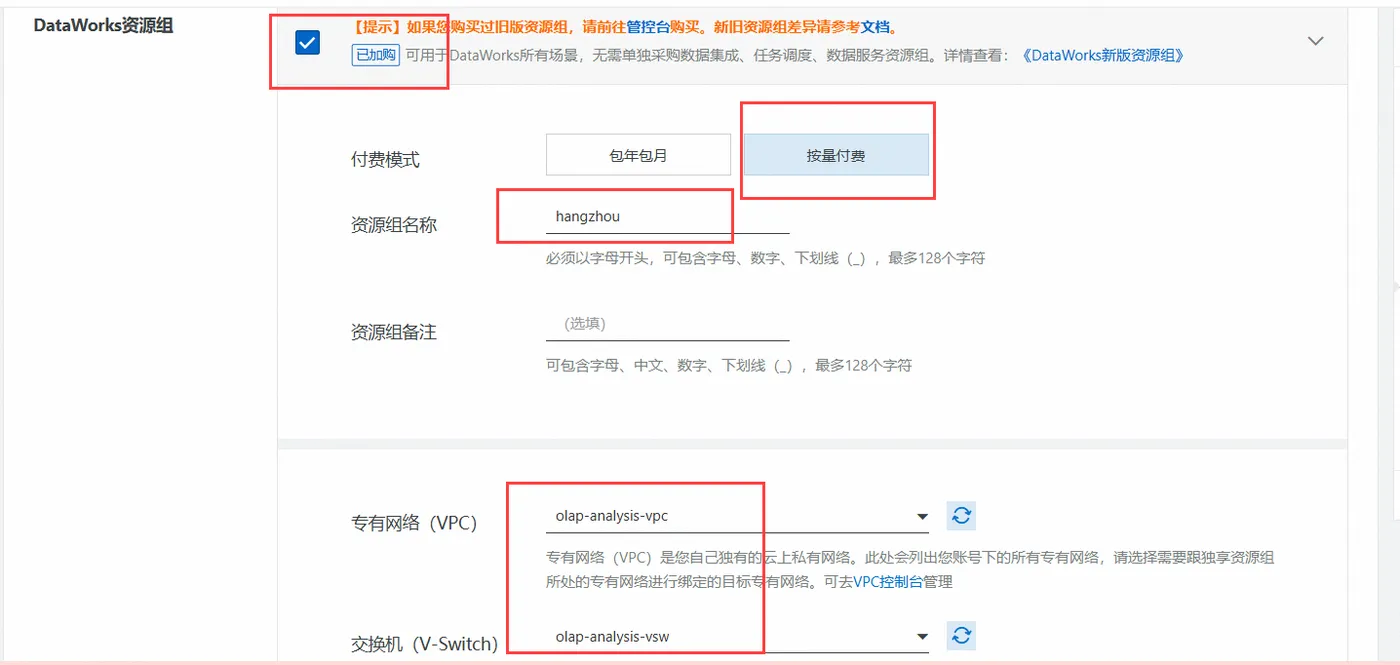Viewport: 1400px width, 665px height.
Task: Uncheck the DataWorks resource group checkbox
Action: click(x=307, y=42)
